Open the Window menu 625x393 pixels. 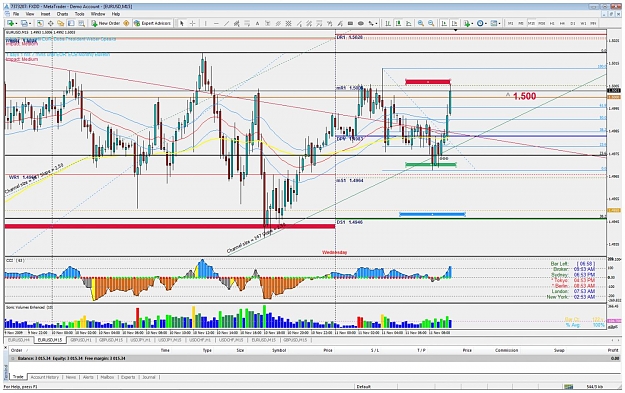pos(98,14)
